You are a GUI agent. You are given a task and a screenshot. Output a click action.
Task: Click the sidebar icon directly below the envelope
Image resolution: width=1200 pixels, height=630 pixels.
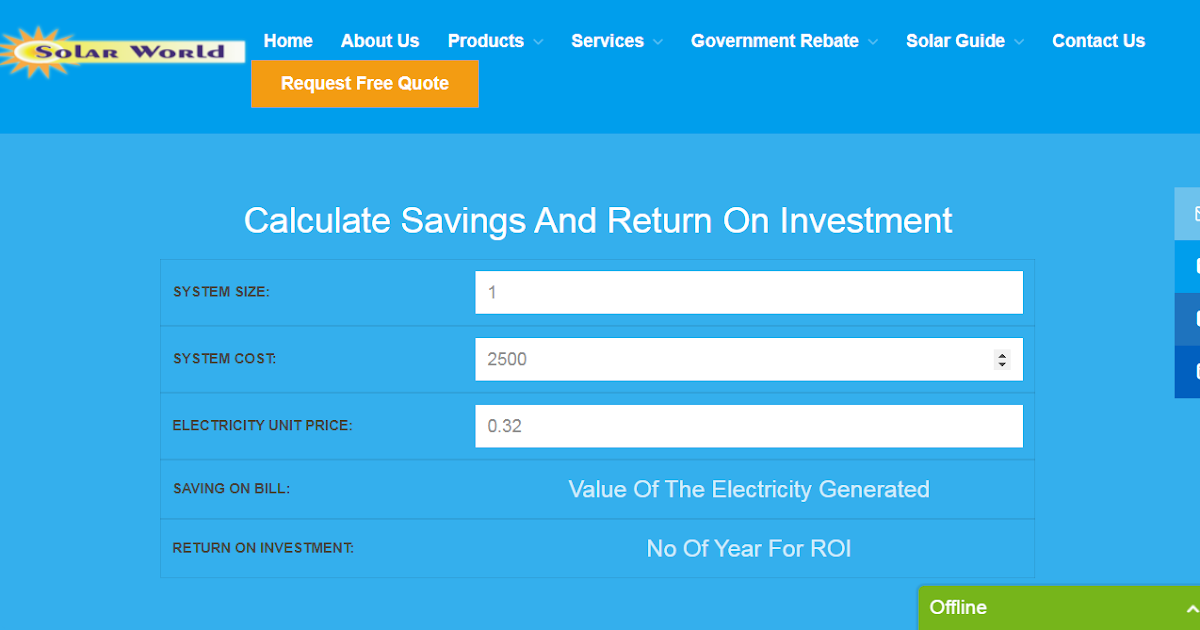point(1189,267)
